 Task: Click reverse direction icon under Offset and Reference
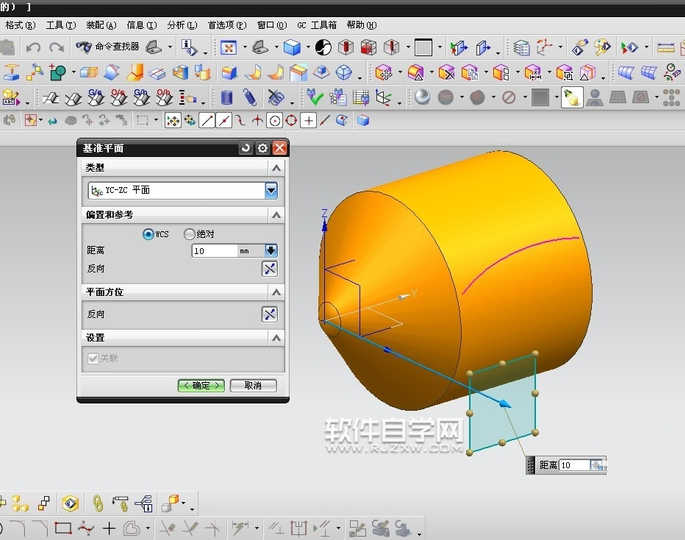(x=269, y=268)
